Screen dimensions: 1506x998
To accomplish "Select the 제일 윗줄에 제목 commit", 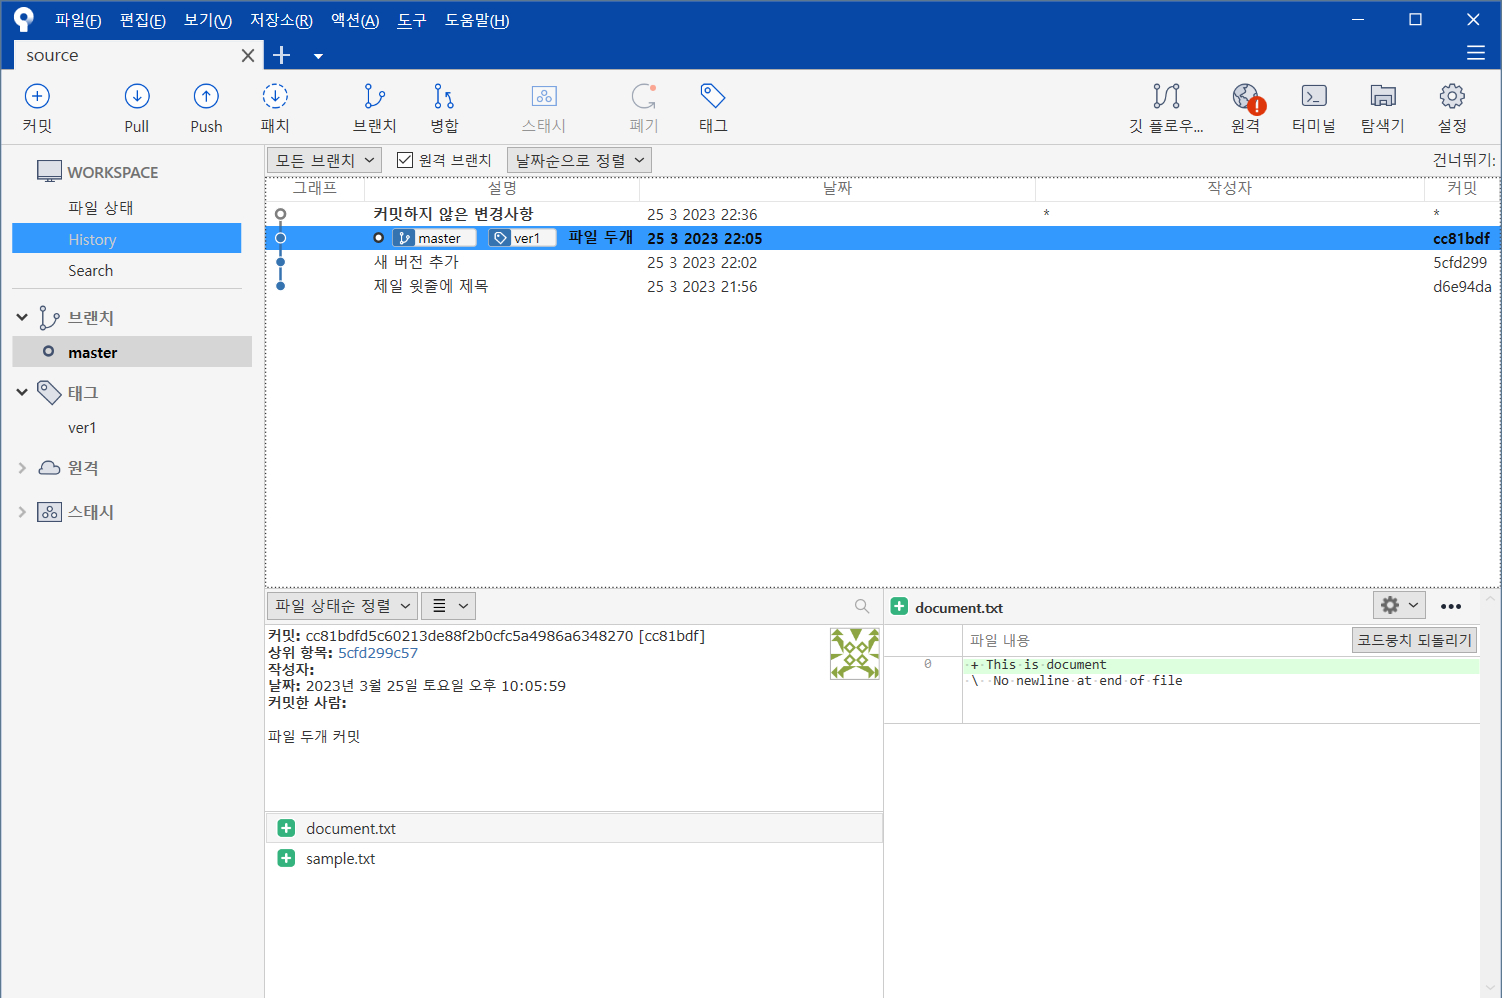I will 882,286.
